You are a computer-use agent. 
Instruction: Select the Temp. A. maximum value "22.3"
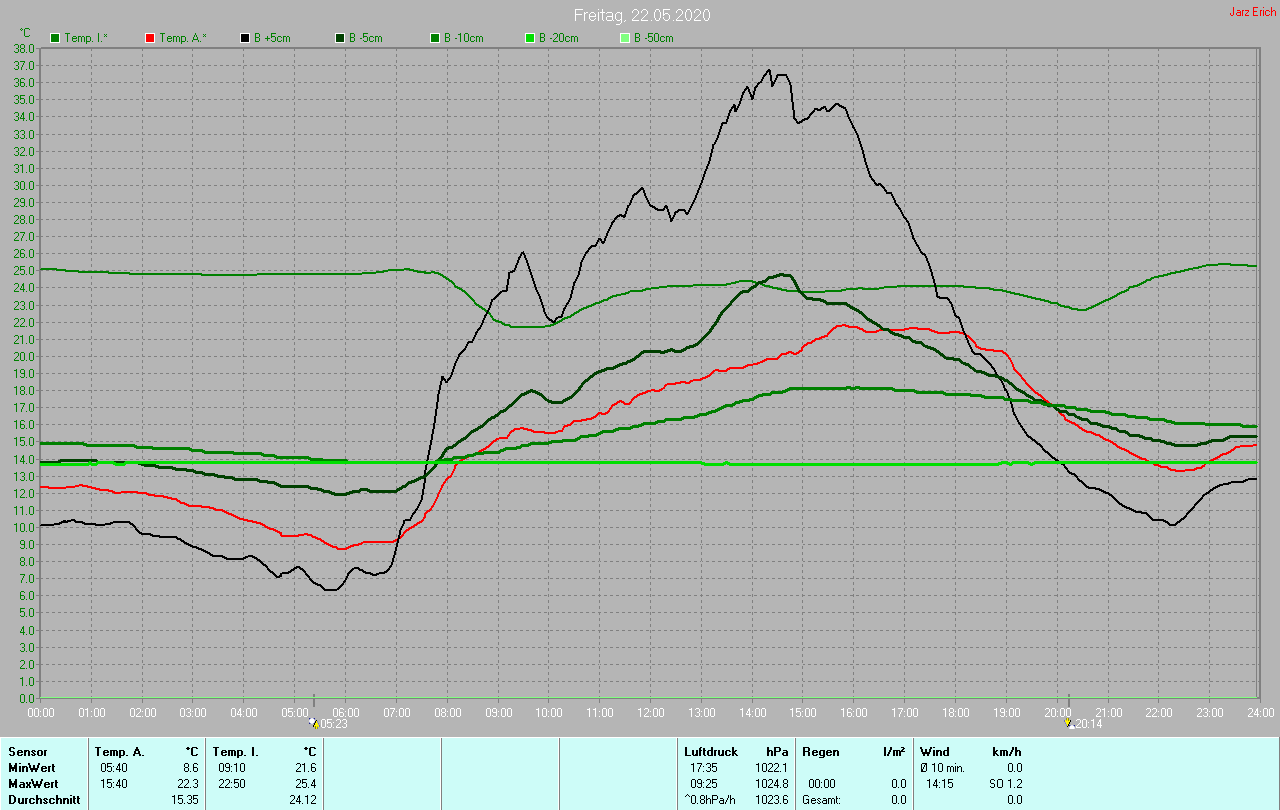point(188,784)
